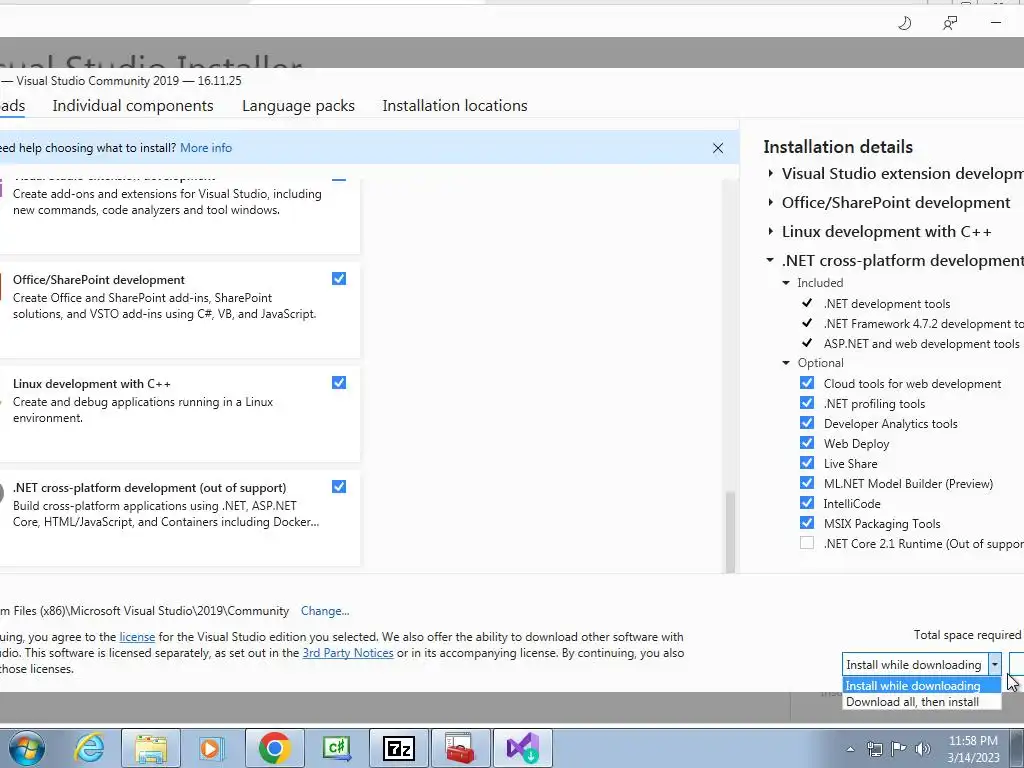Uncheck Web Deploy option

[807, 443]
